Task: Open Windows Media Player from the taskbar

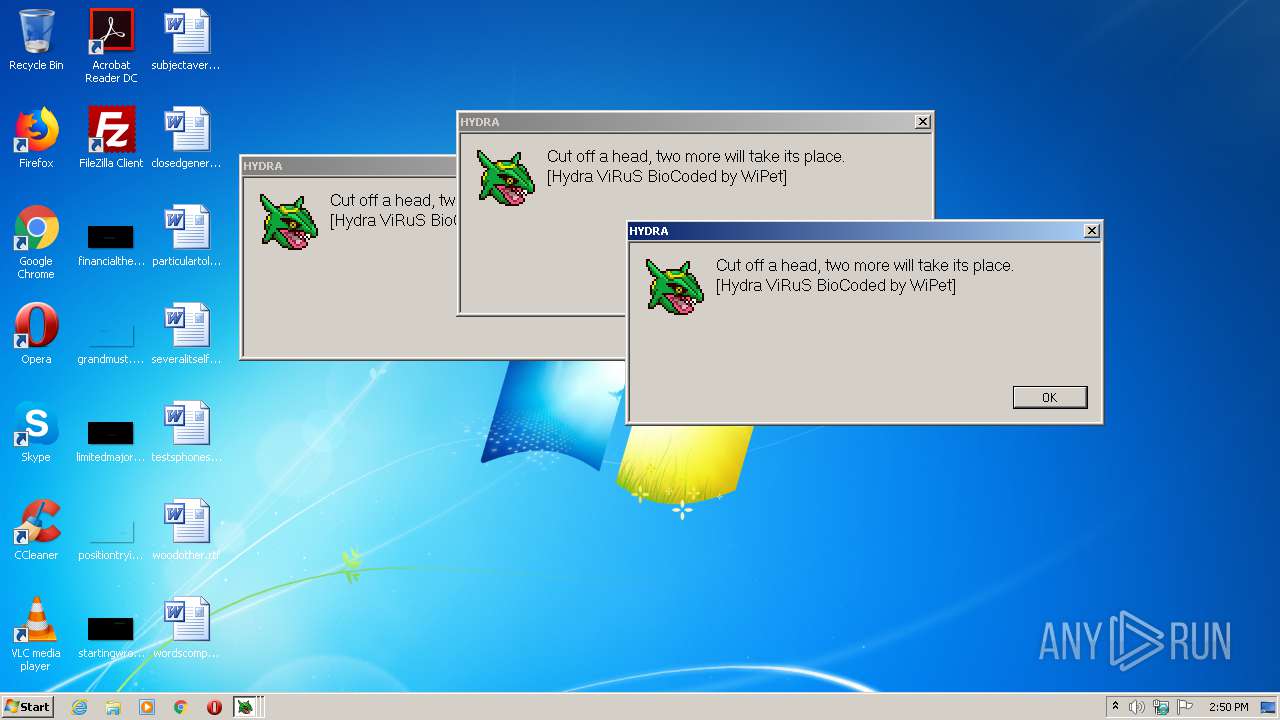Action: [147, 707]
